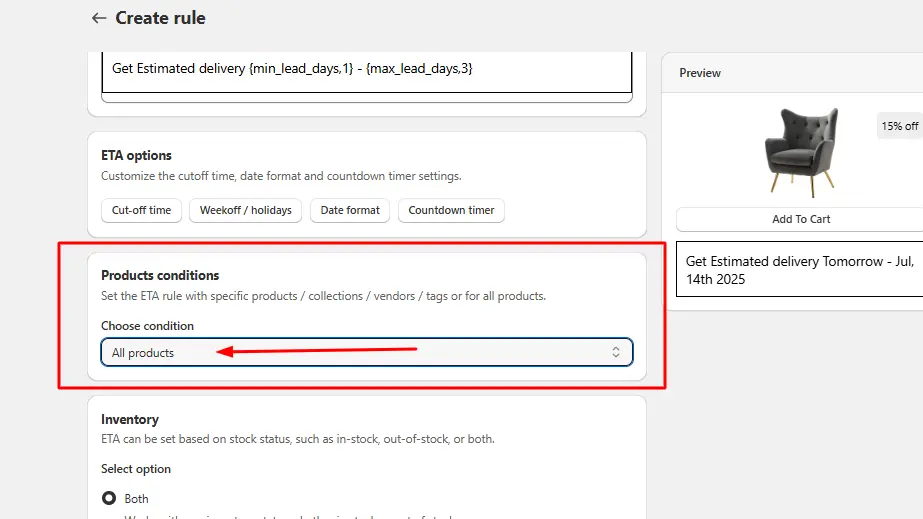Go back using the arrow beside Create rule
The height and width of the screenshot is (519, 923).
99,18
